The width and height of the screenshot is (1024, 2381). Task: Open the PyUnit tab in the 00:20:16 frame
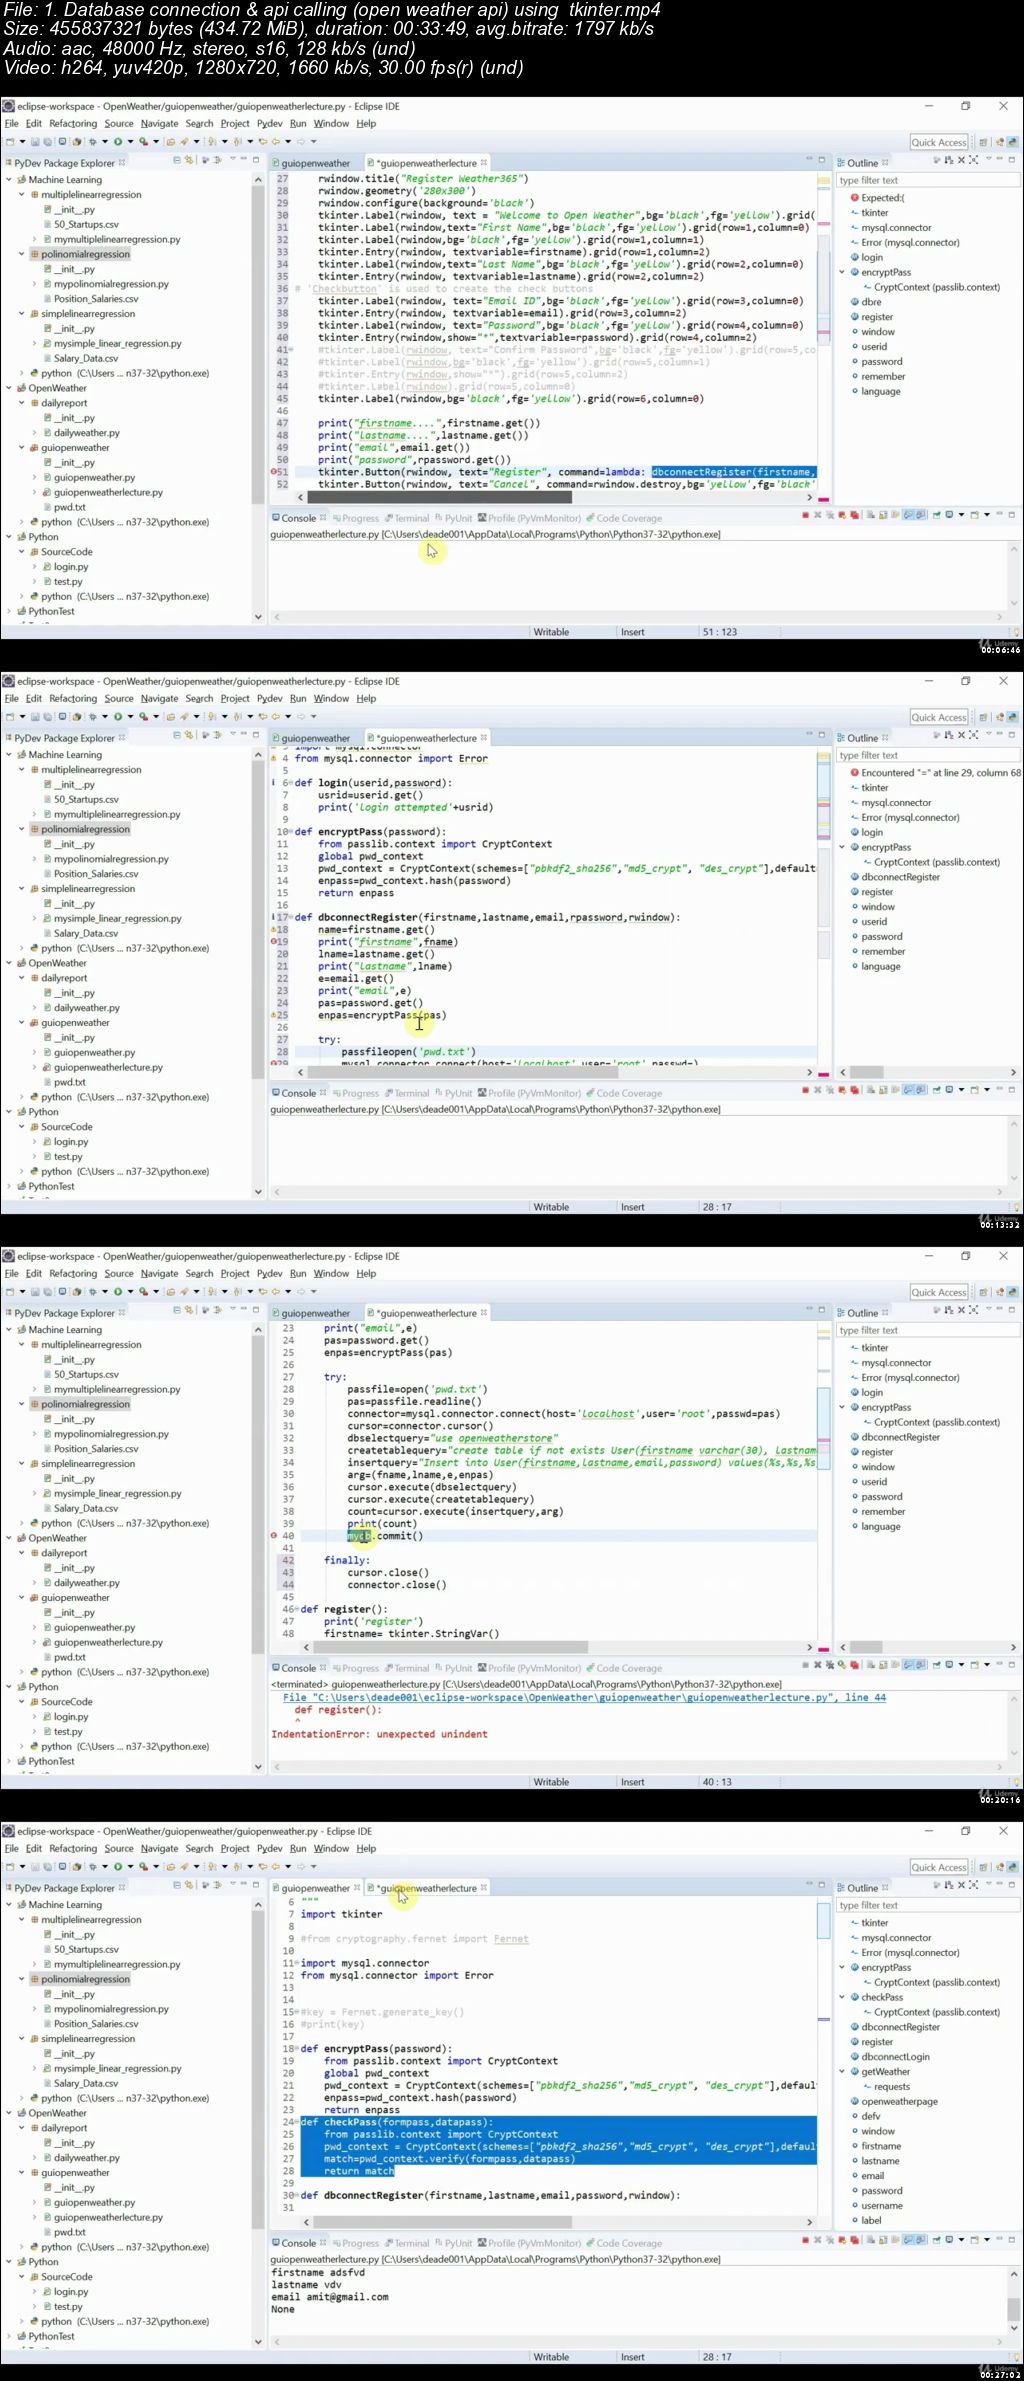pyautogui.click(x=453, y=1668)
